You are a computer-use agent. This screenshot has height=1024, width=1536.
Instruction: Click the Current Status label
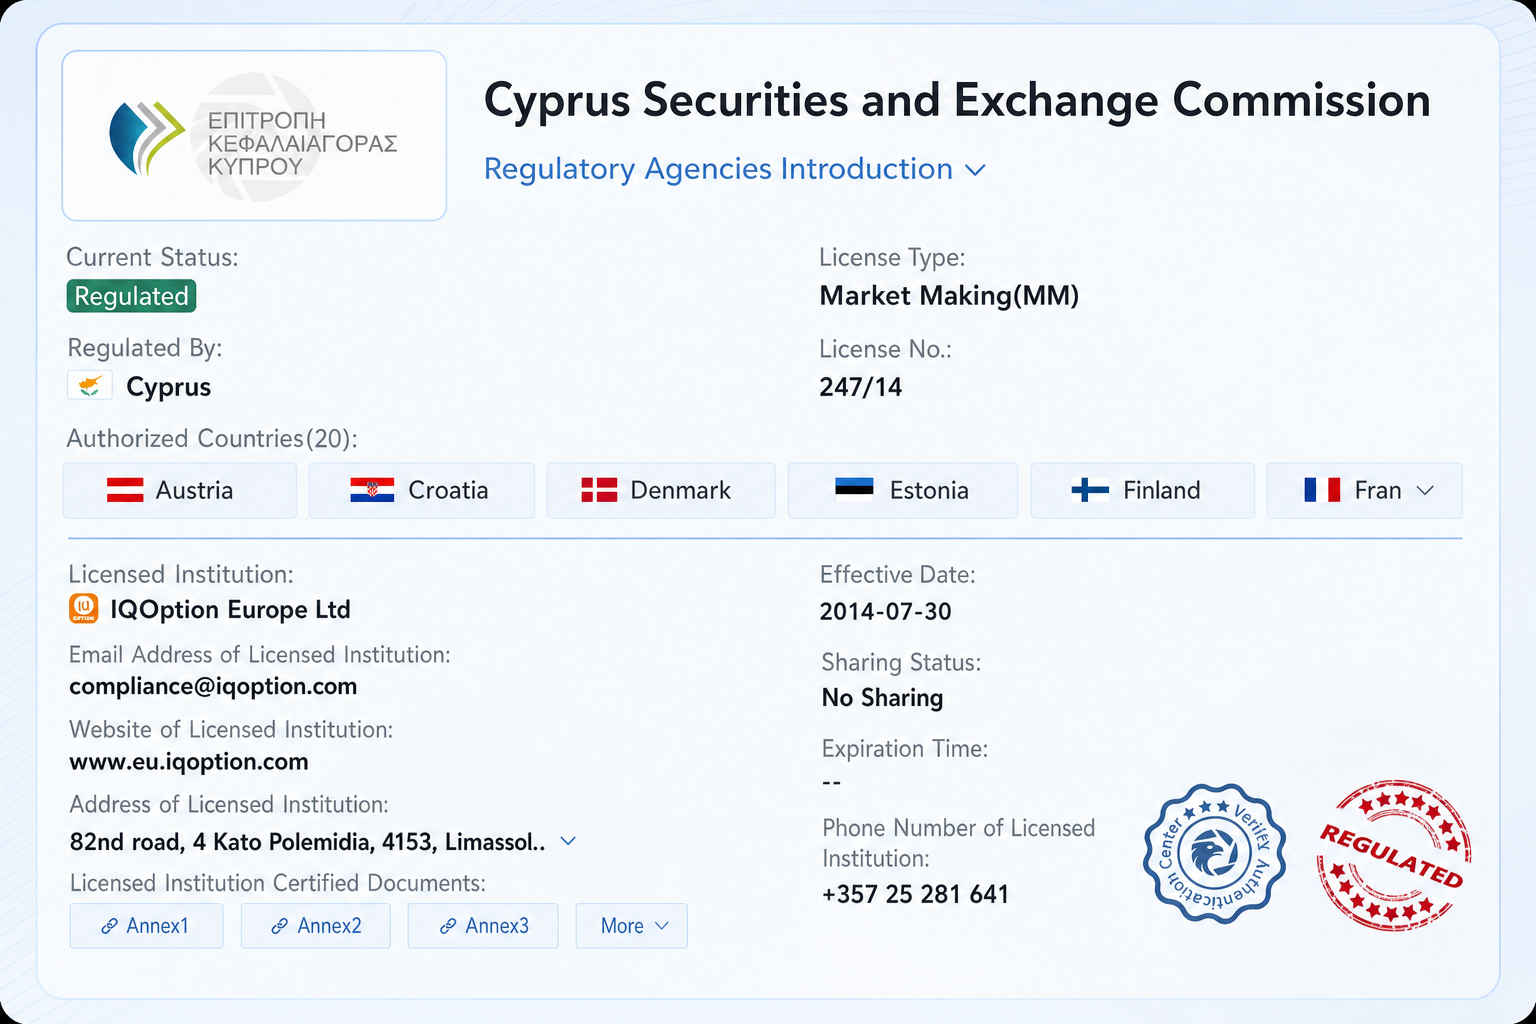coord(152,257)
